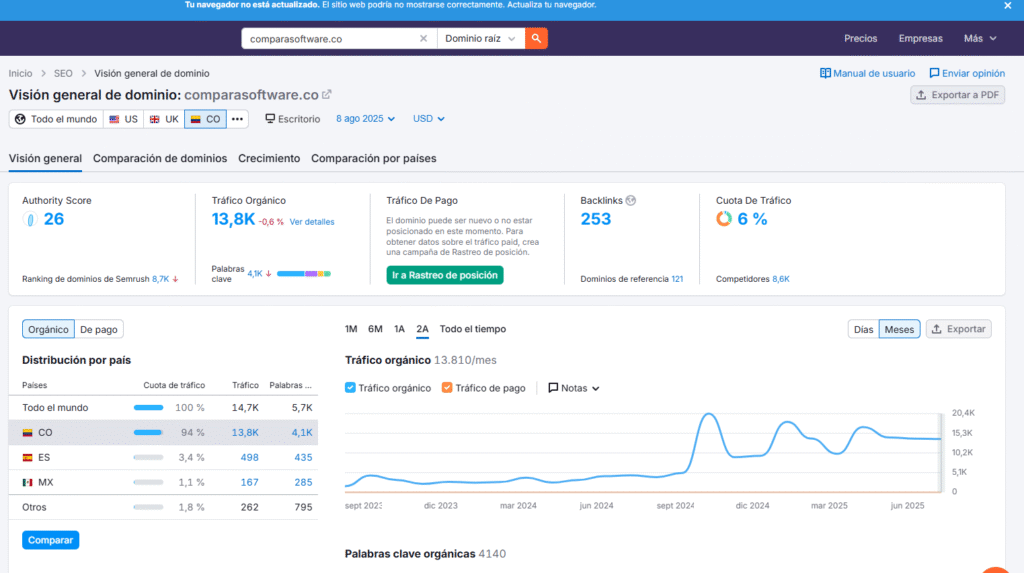This screenshot has width=1024, height=573.
Task: Open external link icon next to comparasoftware.co
Action: tap(327, 95)
